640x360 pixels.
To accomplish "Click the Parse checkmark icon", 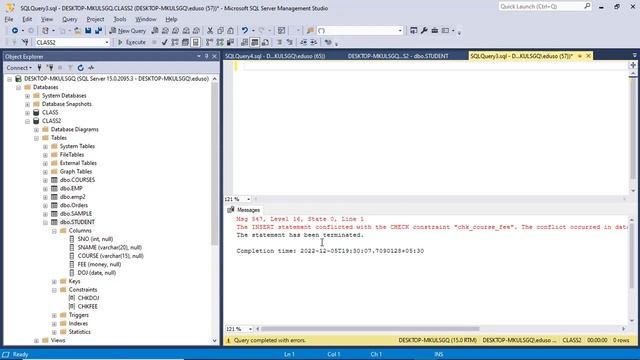I will [x=164, y=42].
